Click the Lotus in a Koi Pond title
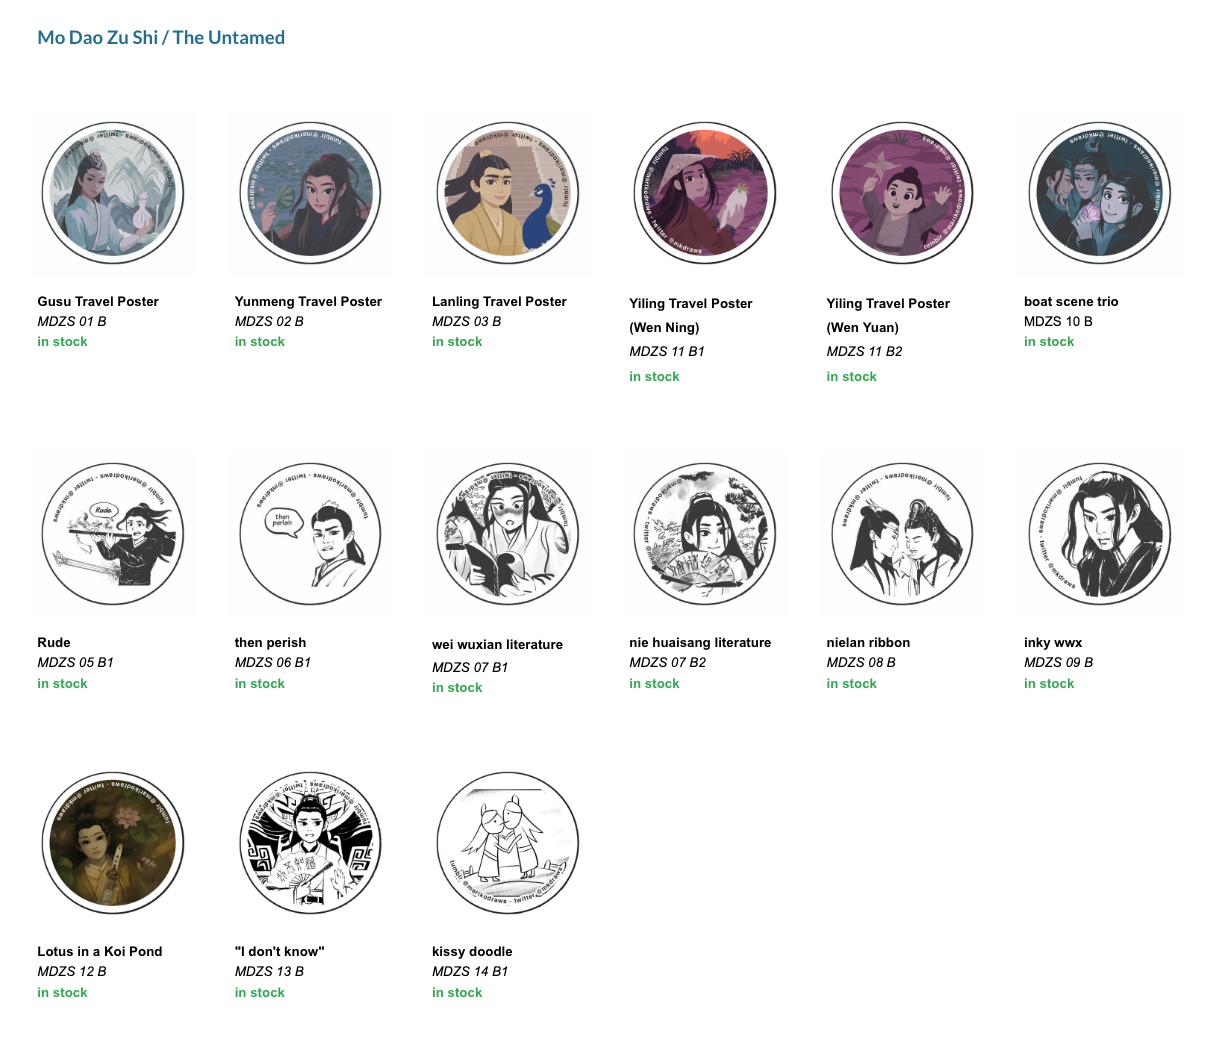 [x=100, y=951]
